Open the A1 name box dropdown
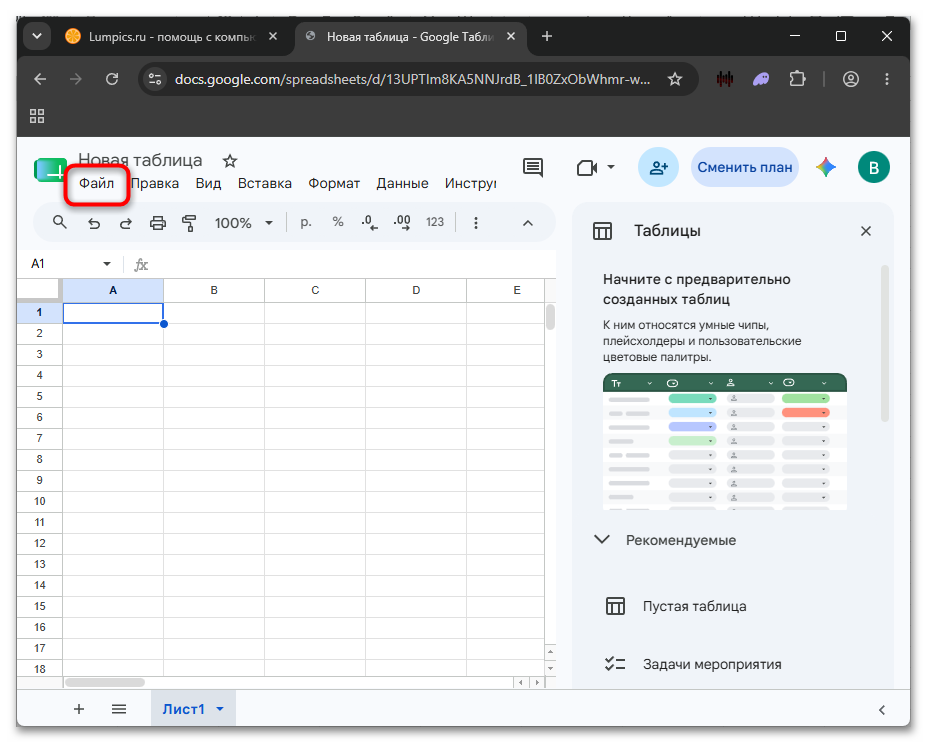This screenshot has height=743, width=927. (x=106, y=264)
